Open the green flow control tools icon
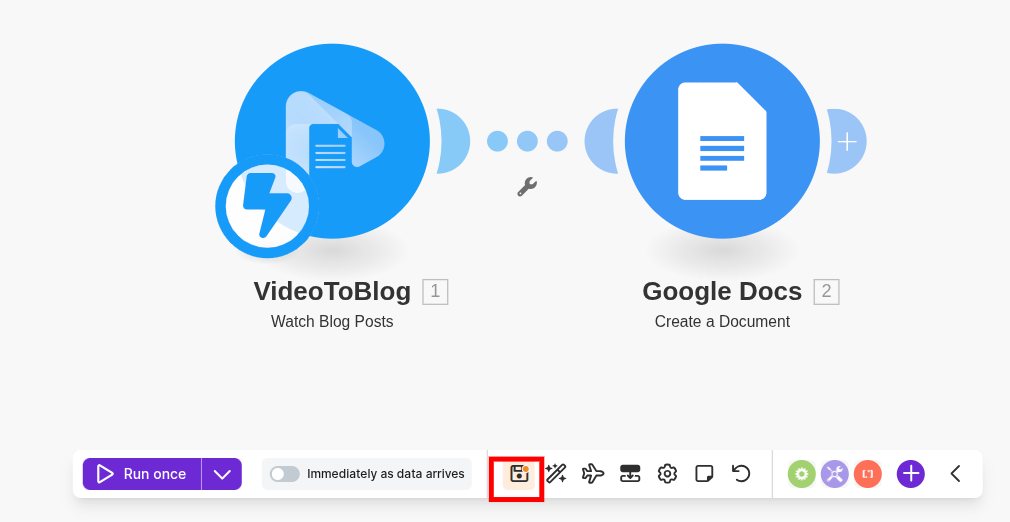The image size is (1010, 522). [x=801, y=474]
